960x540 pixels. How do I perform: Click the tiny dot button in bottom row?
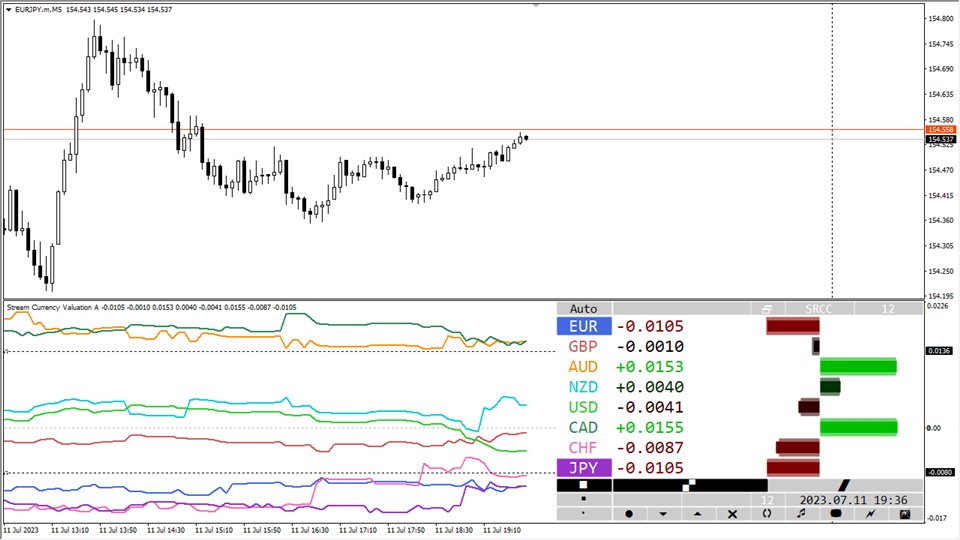pos(583,514)
